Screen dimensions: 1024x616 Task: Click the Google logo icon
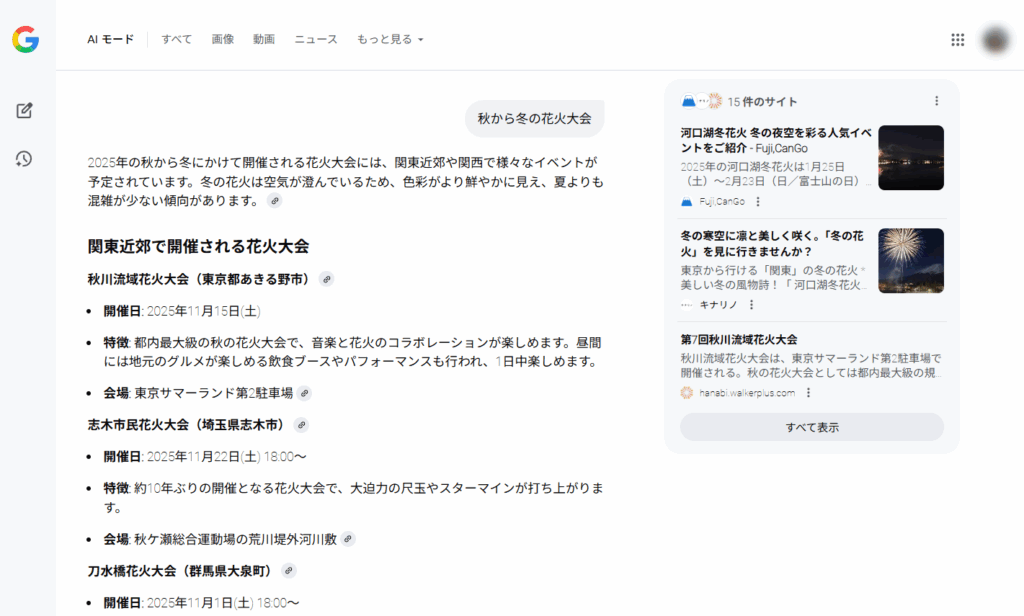pos(26,39)
